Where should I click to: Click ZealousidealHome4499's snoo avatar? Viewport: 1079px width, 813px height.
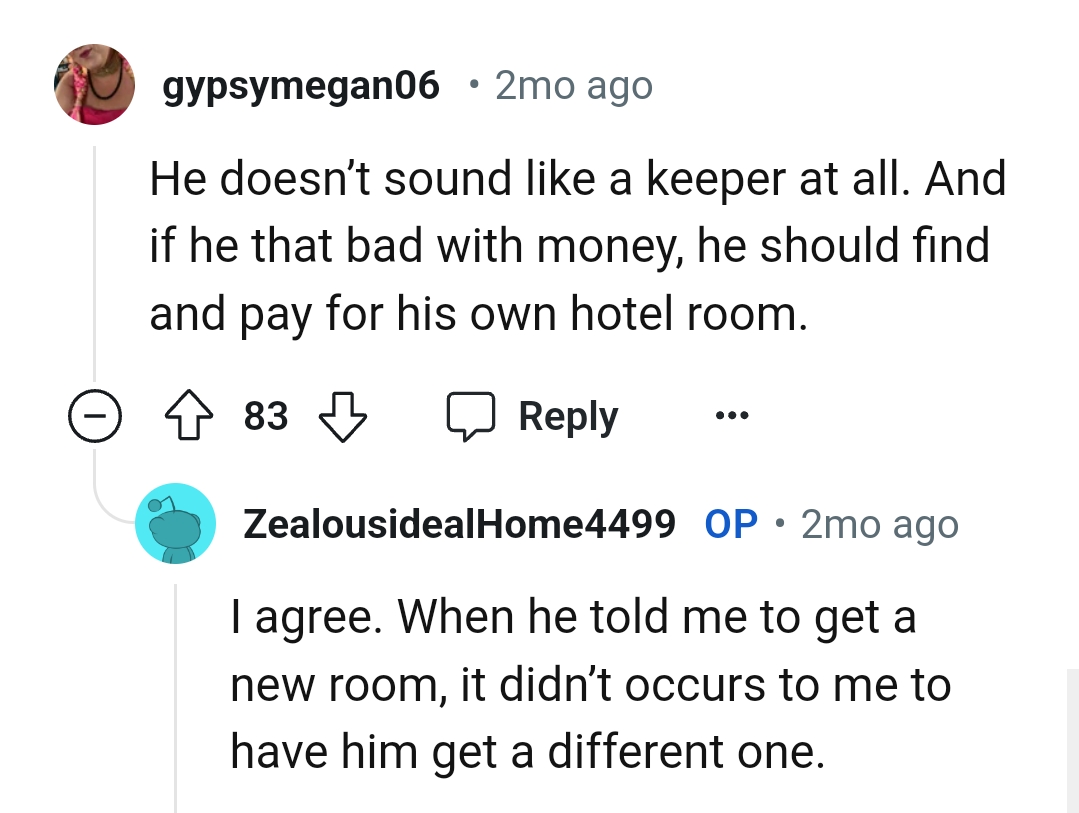(176, 523)
